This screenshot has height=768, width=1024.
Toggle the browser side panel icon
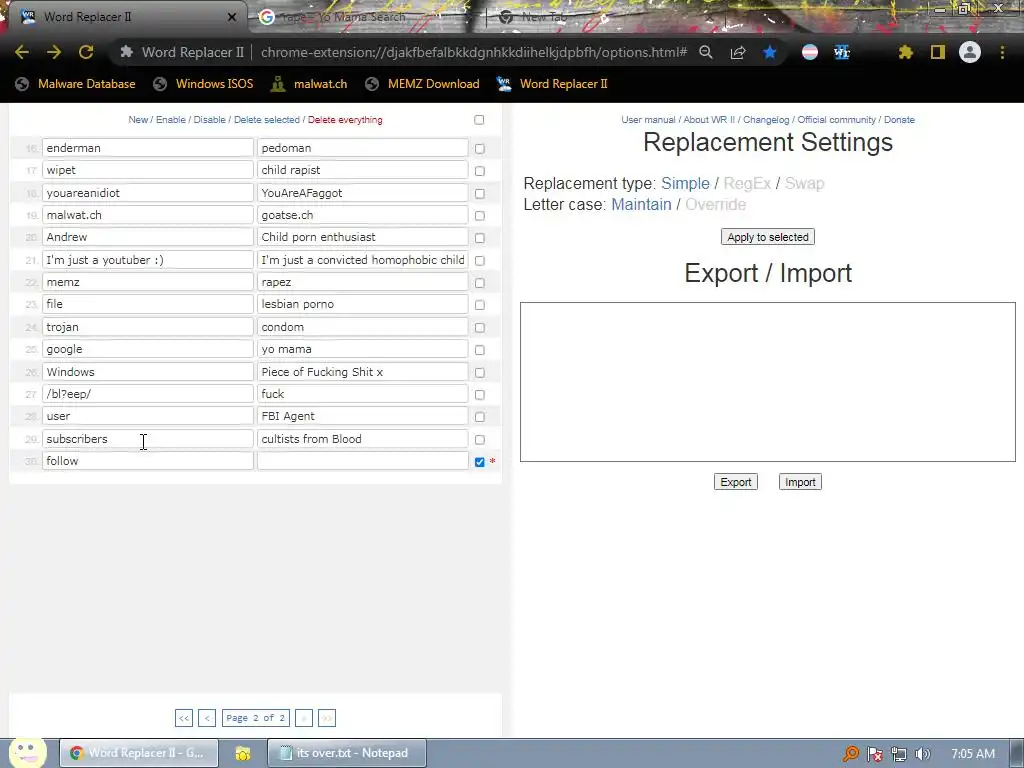pyautogui.click(x=938, y=52)
